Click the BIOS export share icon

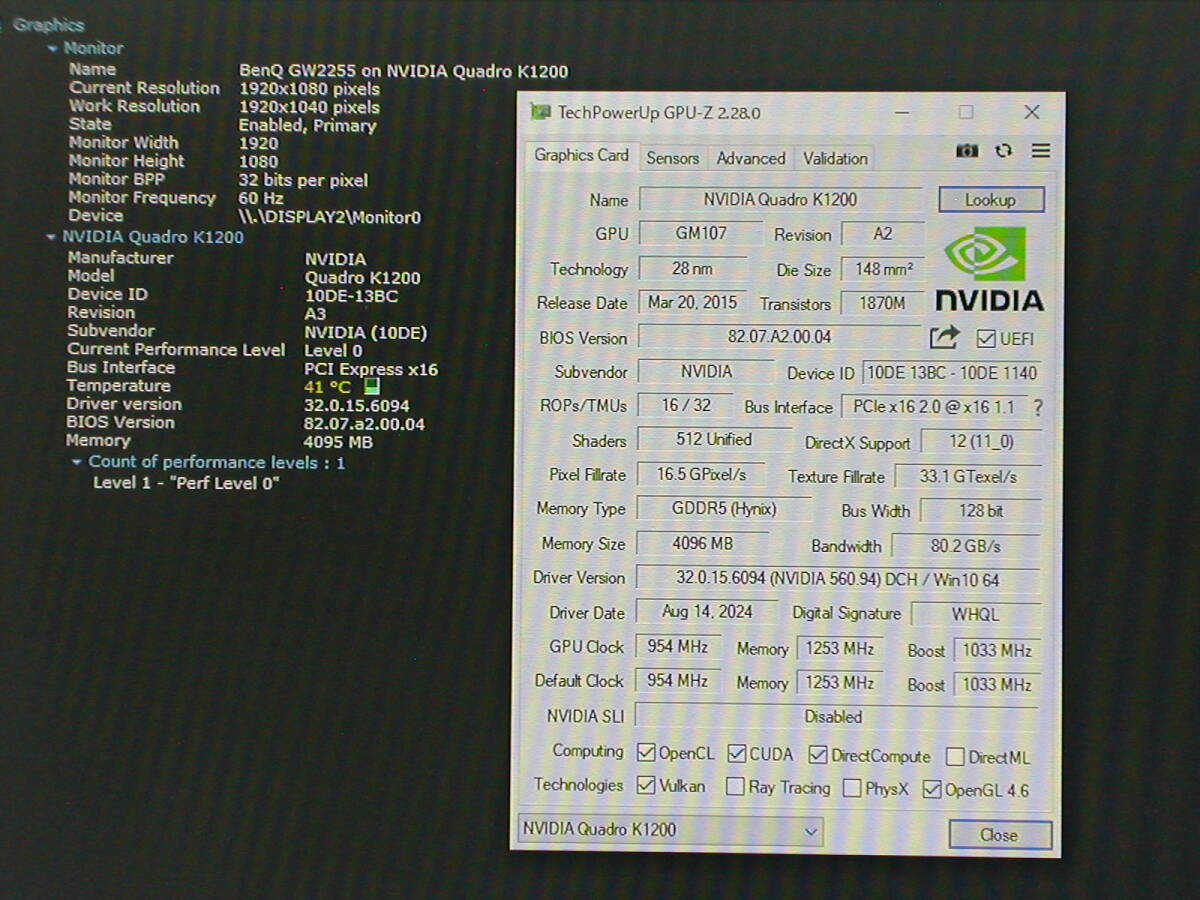(944, 338)
